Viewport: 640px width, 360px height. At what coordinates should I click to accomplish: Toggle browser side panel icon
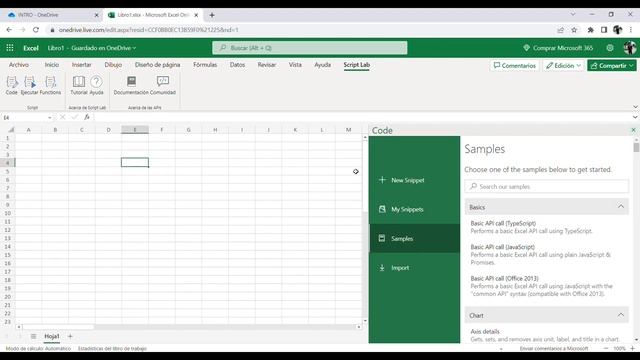[x=604, y=30]
